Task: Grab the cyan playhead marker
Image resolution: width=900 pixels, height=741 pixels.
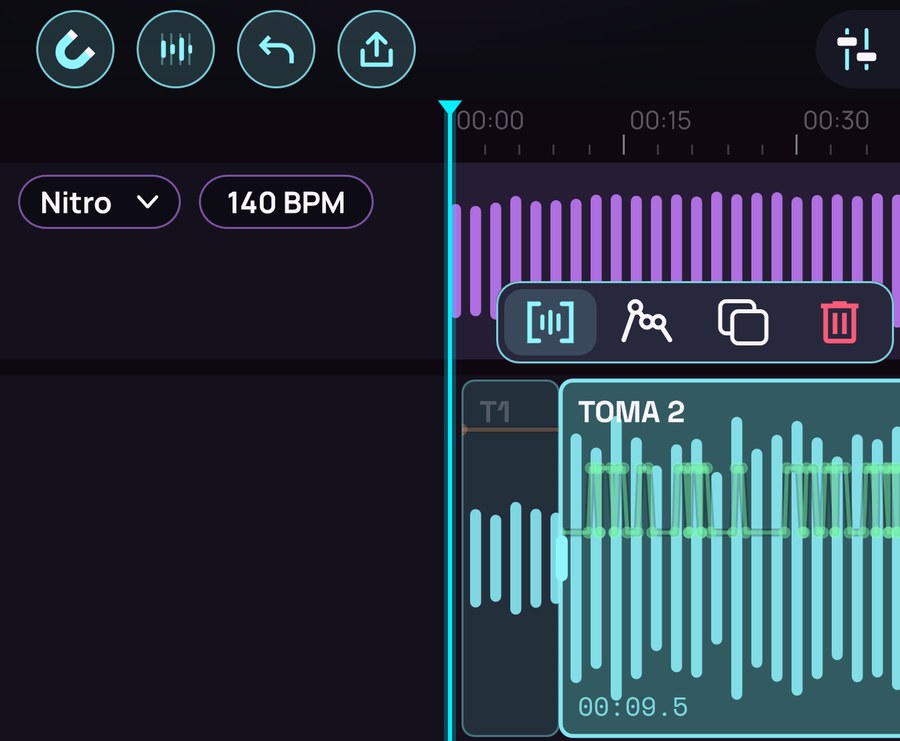Action: [449, 107]
